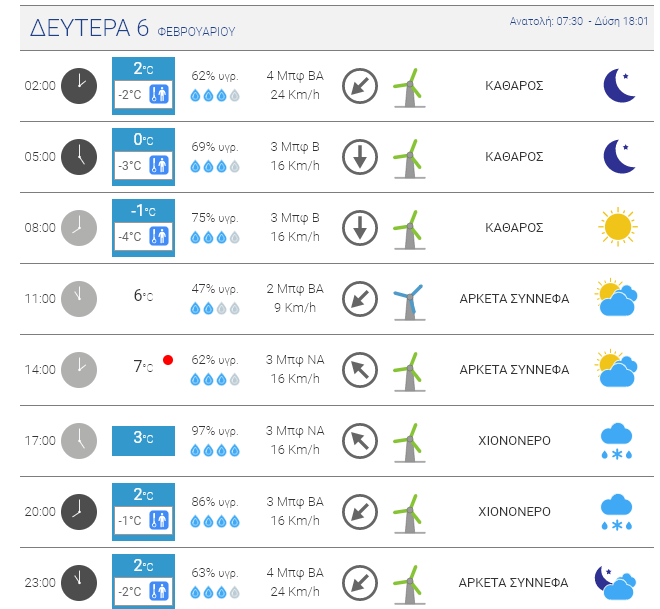Click the 0°C temperature box at 05:00
This screenshot has width=660, height=609.
pyautogui.click(x=143, y=157)
